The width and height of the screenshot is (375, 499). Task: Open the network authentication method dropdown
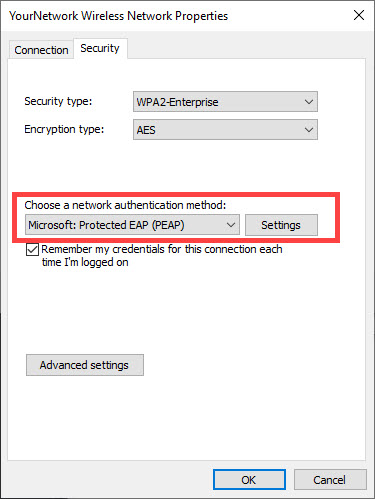coord(132,225)
